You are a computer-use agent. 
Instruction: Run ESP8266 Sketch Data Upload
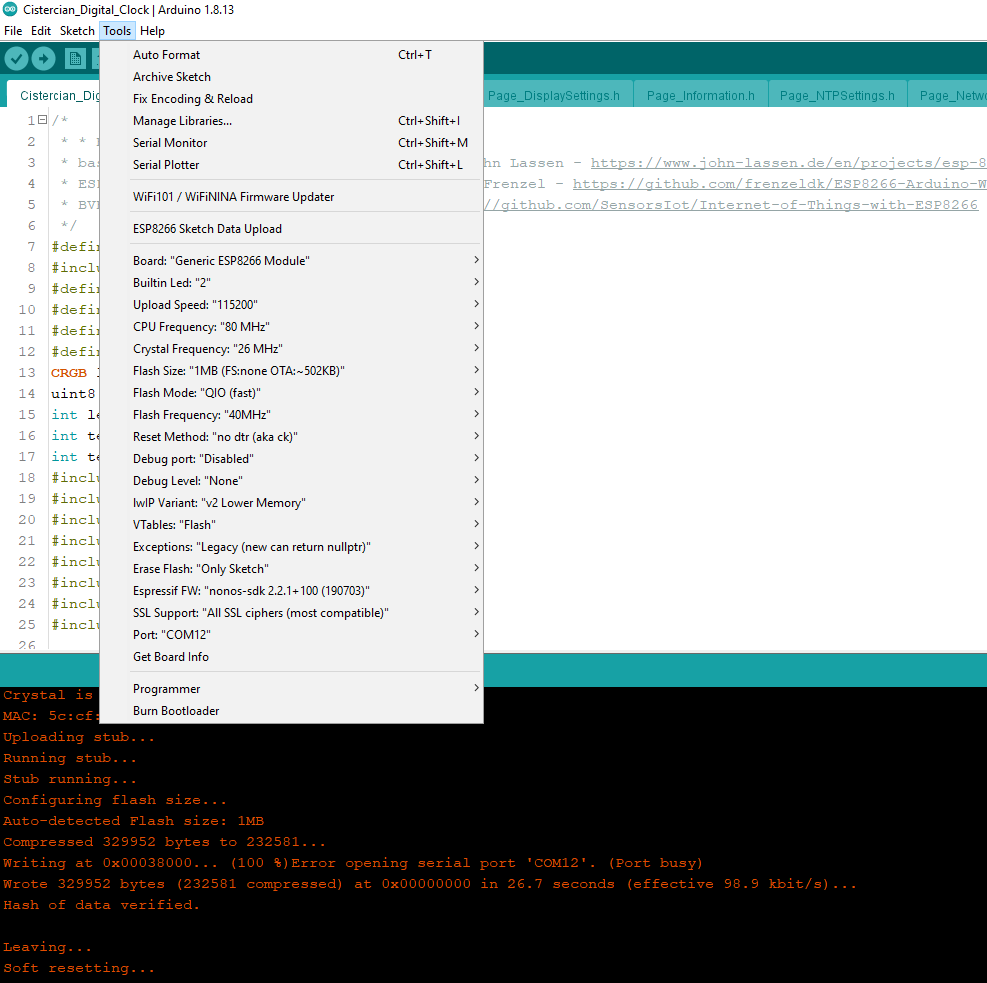291,229
